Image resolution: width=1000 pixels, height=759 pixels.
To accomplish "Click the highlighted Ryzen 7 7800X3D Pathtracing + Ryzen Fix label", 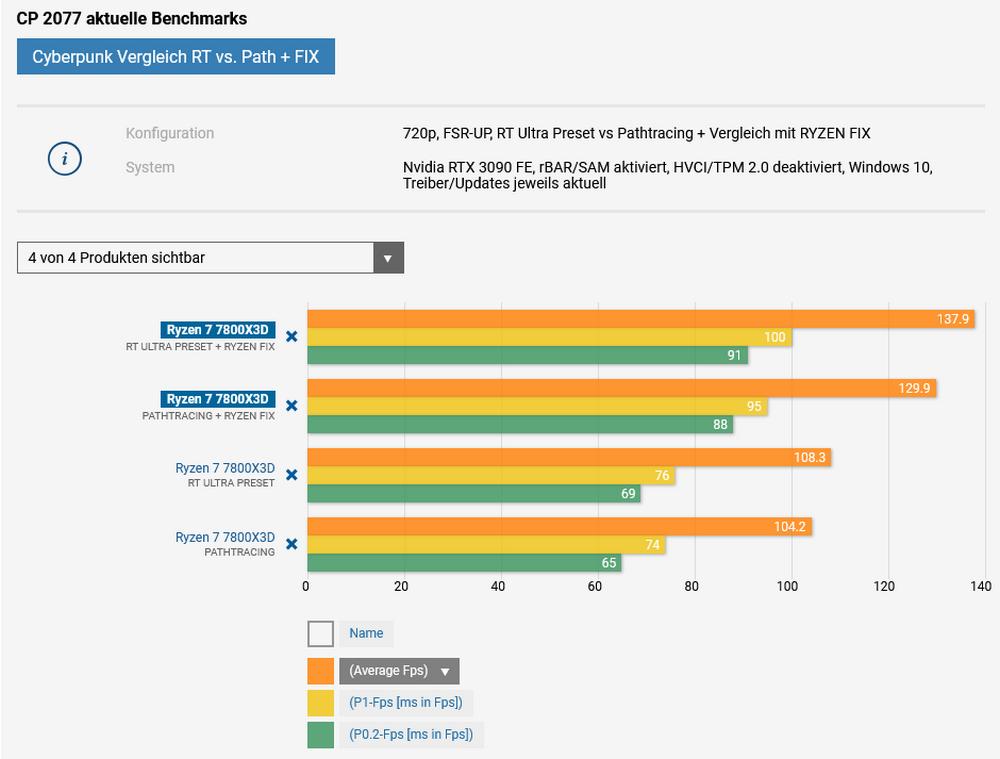I will pyautogui.click(x=217, y=399).
